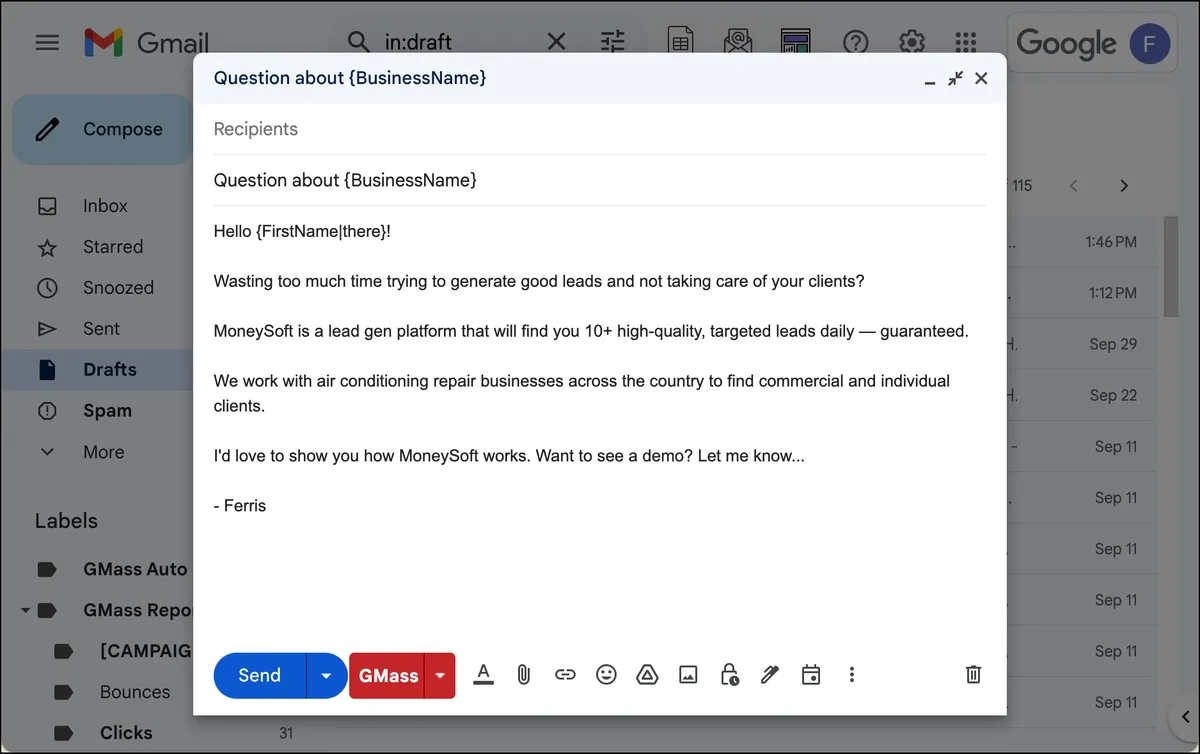
Task: Attach files with the paperclip icon
Action: 523,674
